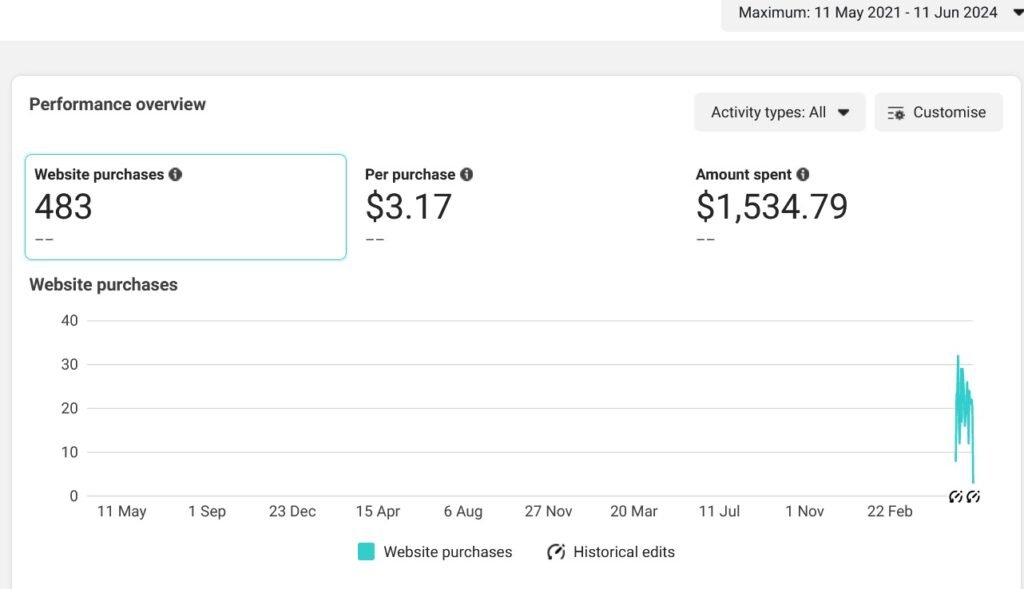Click the sliders icon on the Customise button

[896, 113]
